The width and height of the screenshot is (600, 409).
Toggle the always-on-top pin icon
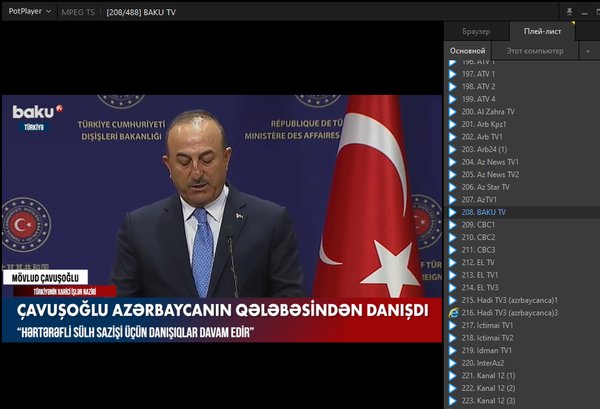(x=569, y=10)
